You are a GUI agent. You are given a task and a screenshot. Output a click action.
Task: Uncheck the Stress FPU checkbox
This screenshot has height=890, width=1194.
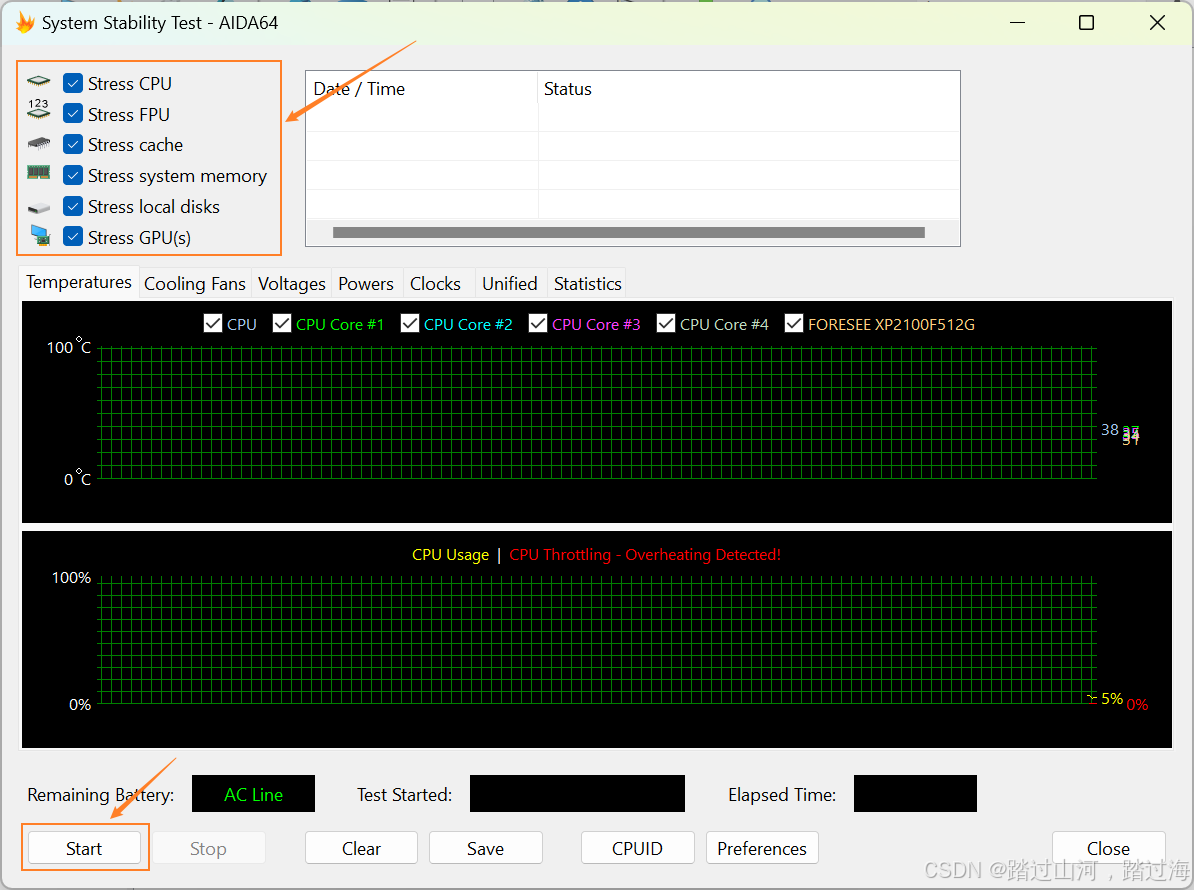coord(73,113)
